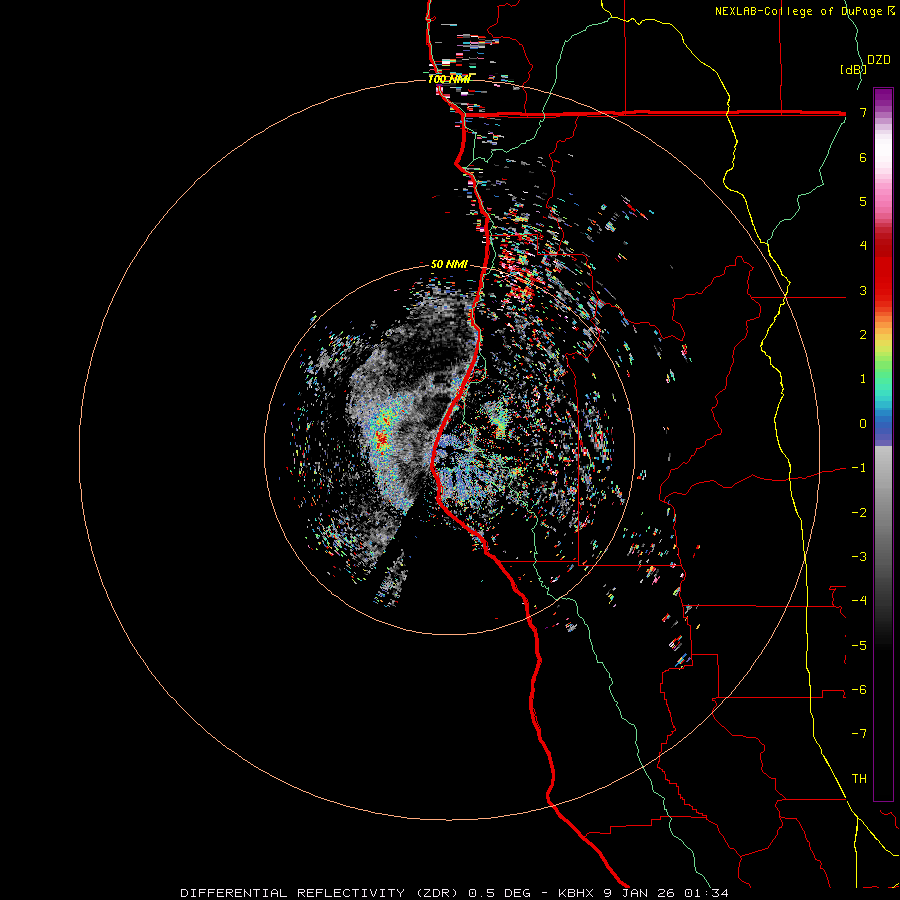
Task: Click the -5 tick label on the scale
Action: (x=859, y=645)
